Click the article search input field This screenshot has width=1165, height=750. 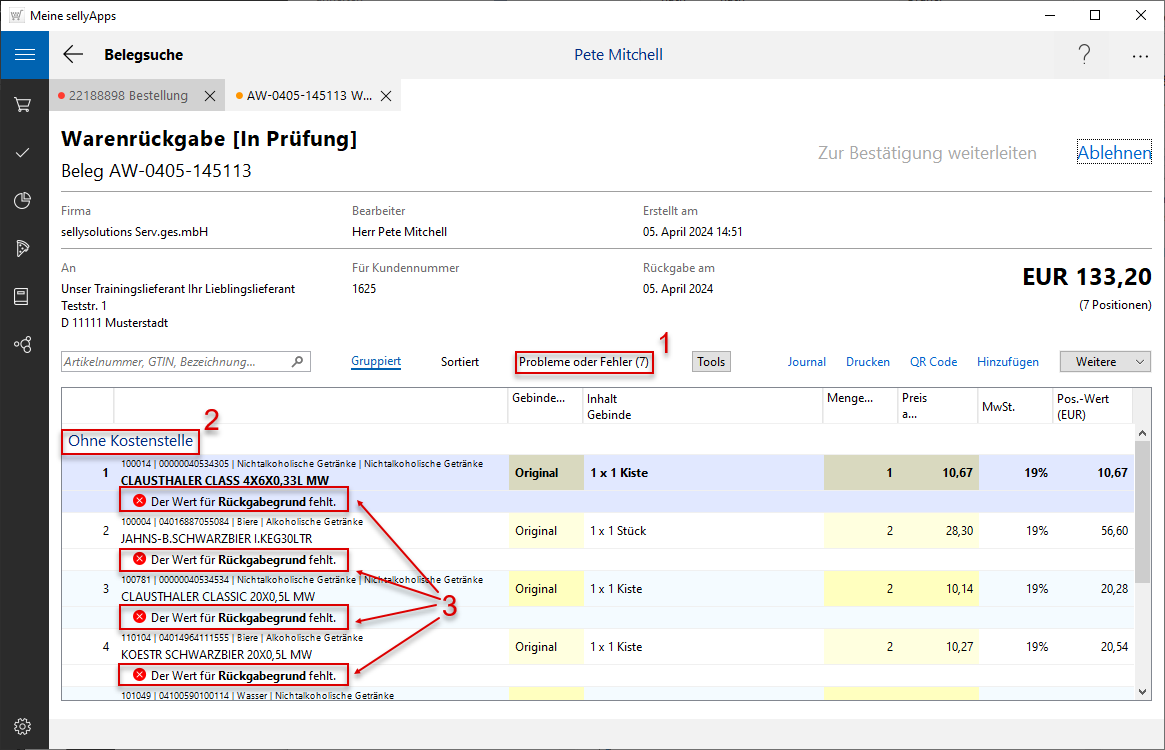point(175,362)
